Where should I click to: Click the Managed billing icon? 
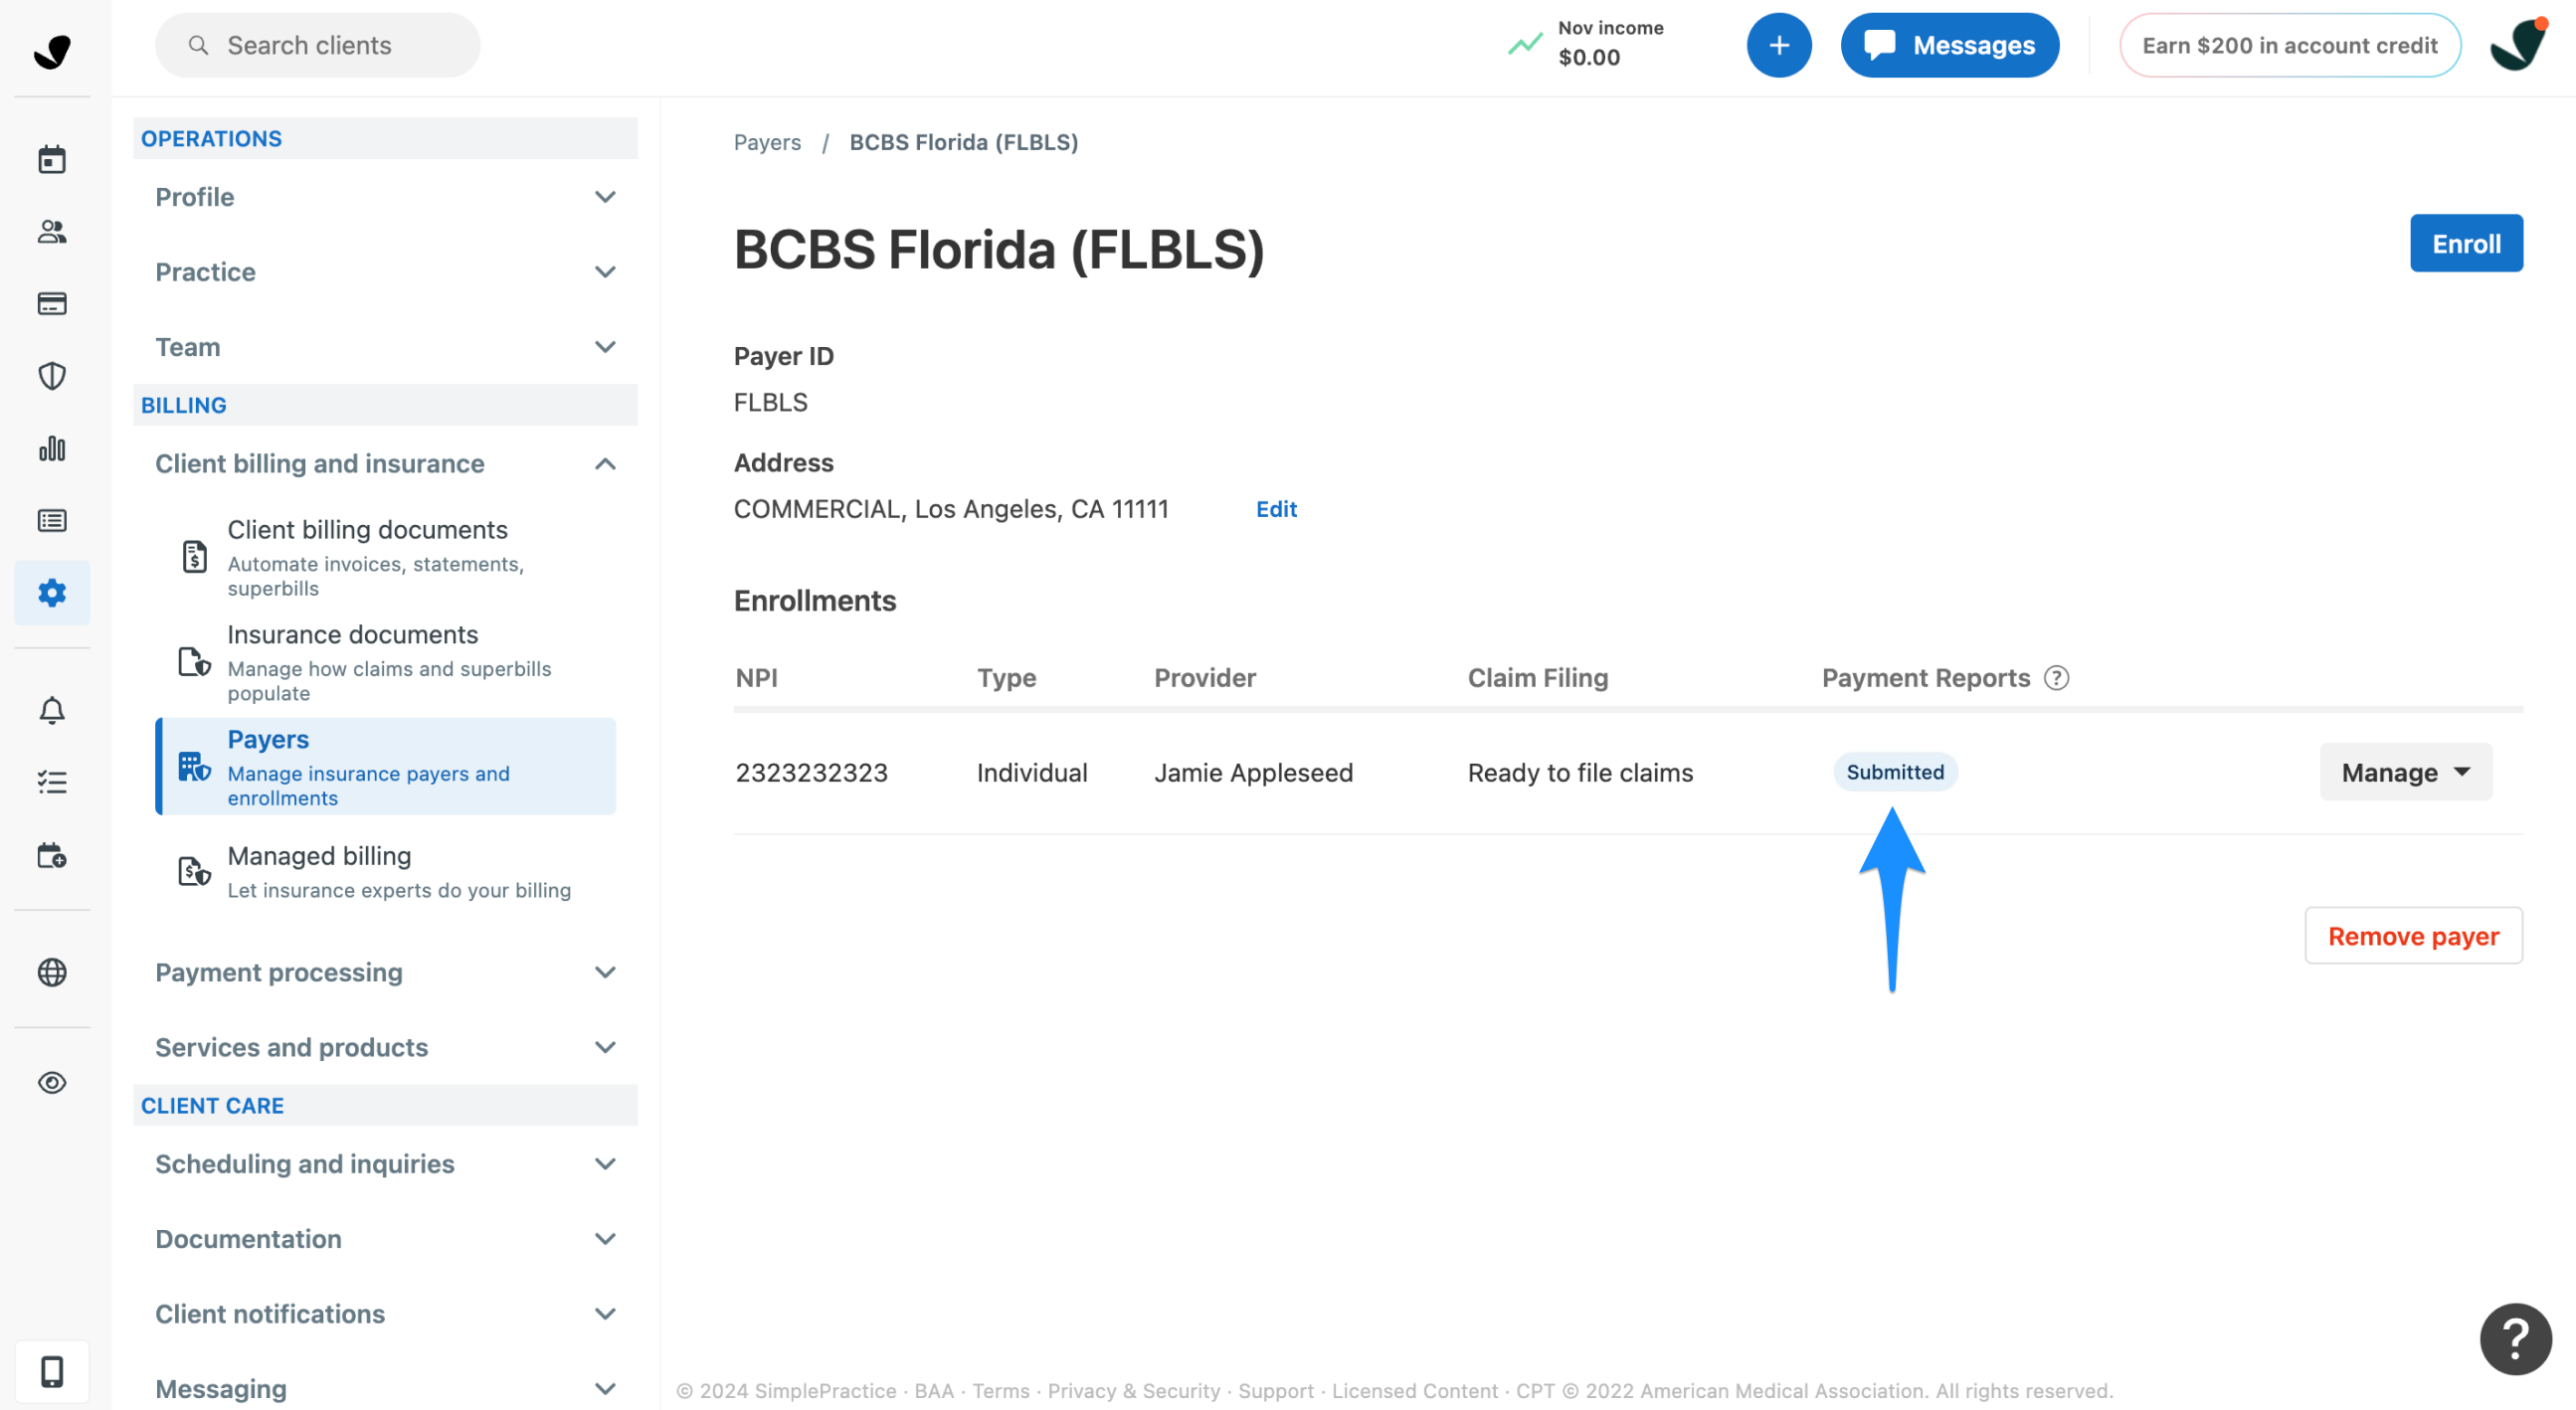point(194,871)
